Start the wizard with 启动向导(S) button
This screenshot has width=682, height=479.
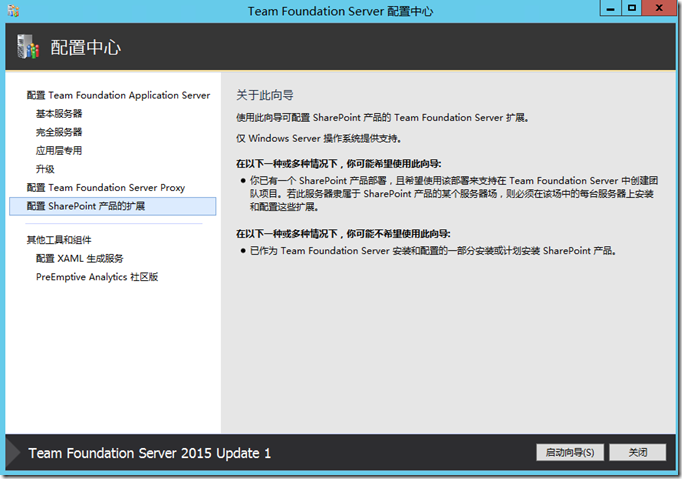pyautogui.click(x=570, y=452)
